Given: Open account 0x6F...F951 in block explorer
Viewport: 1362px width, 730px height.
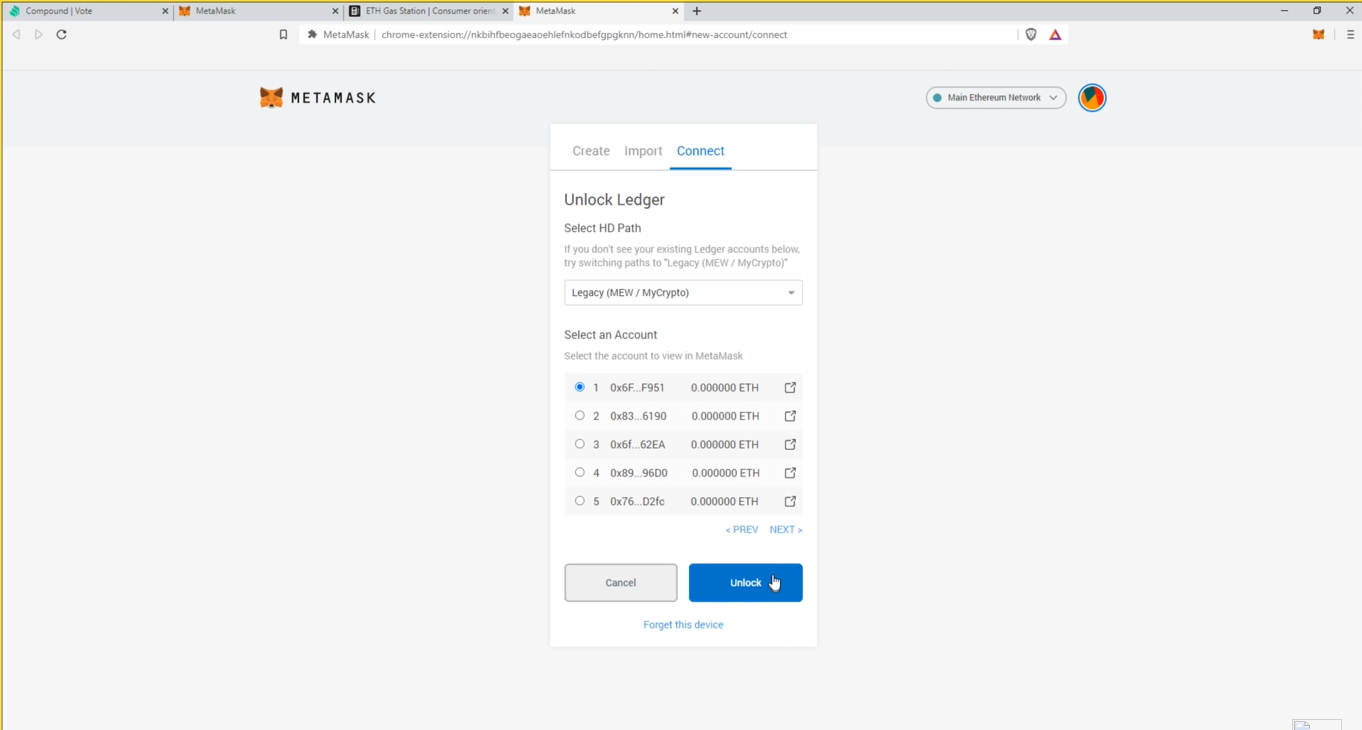Looking at the screenshot, I should tap(790, 387).
